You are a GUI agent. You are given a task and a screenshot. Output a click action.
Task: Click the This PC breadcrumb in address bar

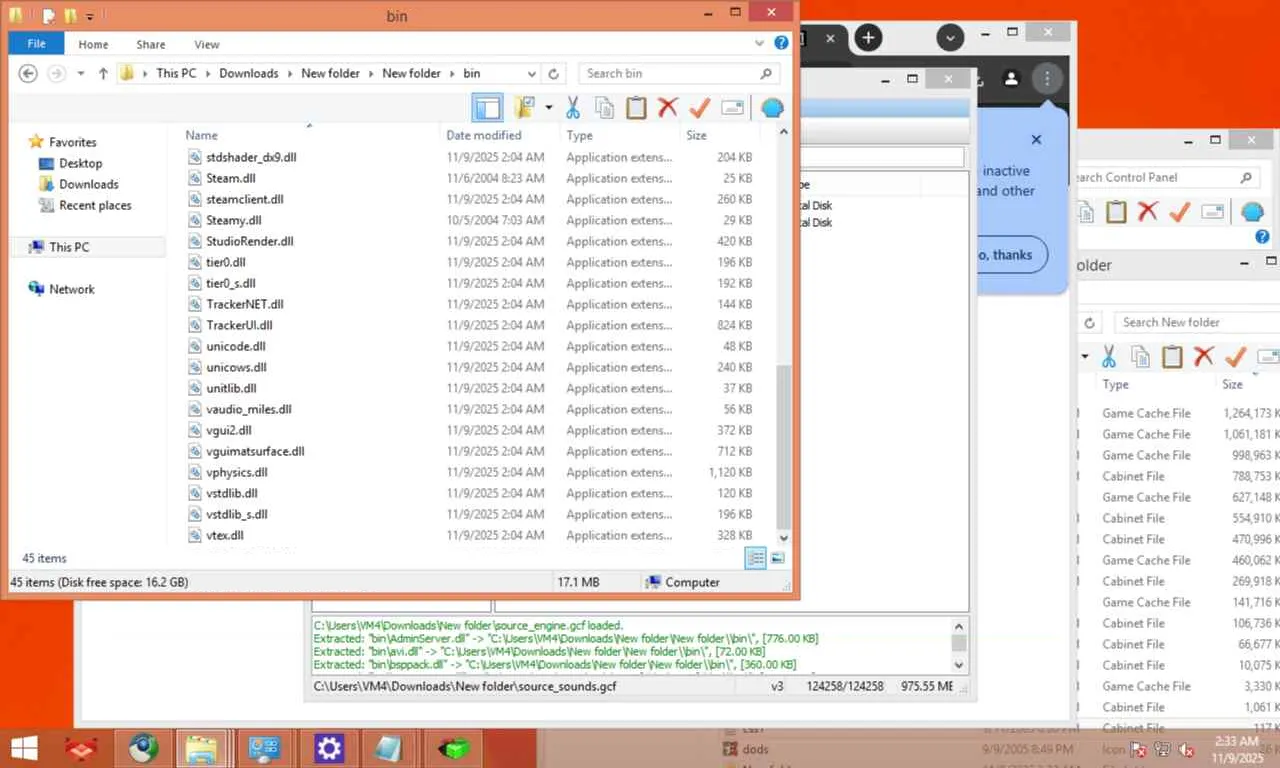click(176, 73)
